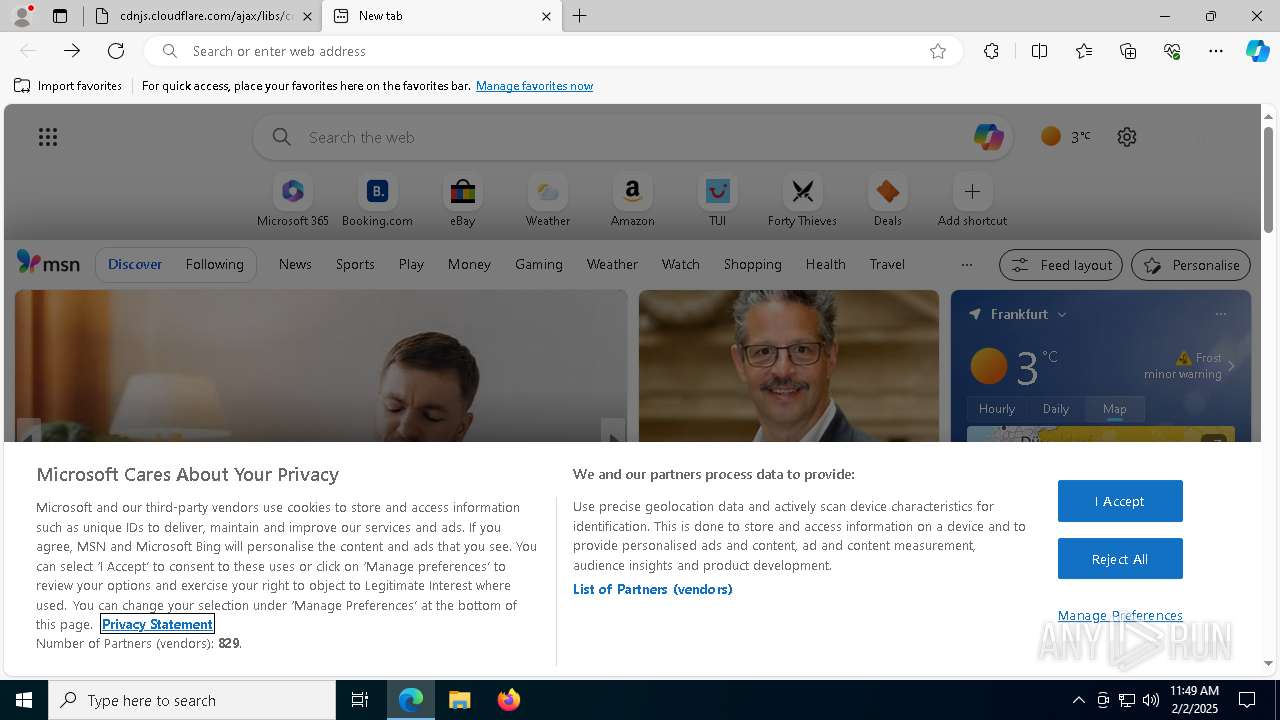Open the app launcher grid icon
Screen dimensions: 1280x720
point(48,137)
